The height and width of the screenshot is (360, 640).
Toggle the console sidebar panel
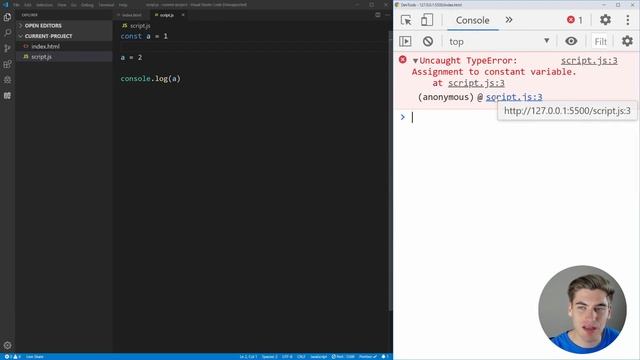(405, 41)
